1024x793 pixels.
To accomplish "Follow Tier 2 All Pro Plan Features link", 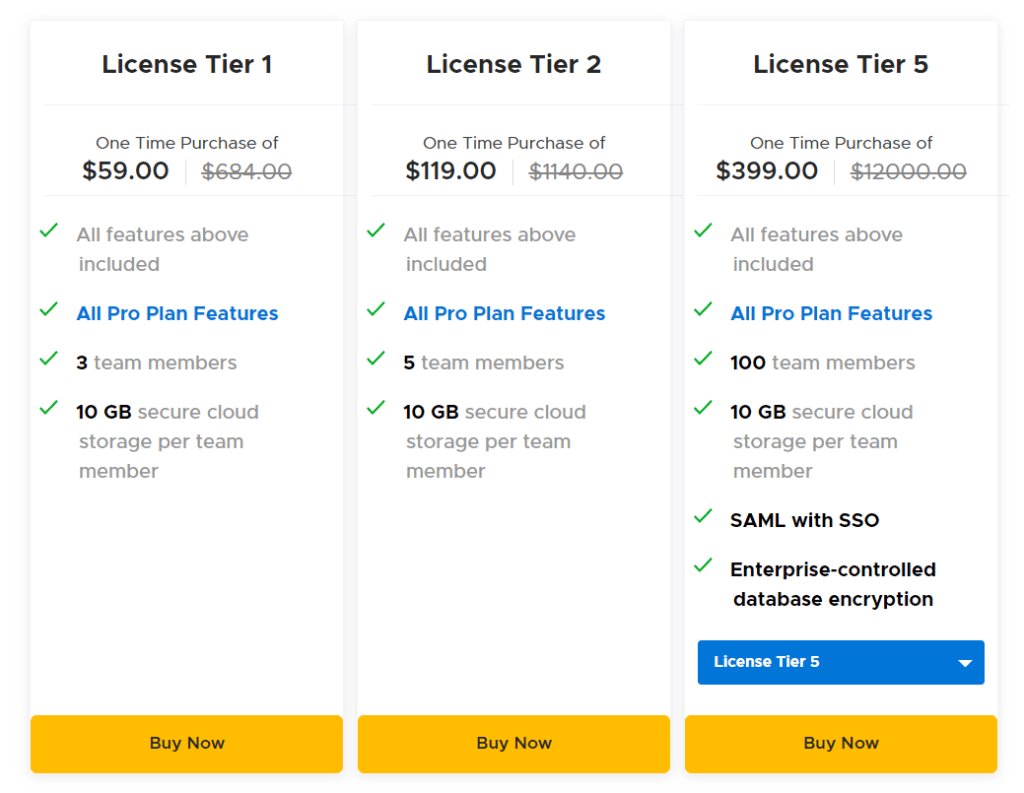I will pyautogui.click(x=504, y=313).
